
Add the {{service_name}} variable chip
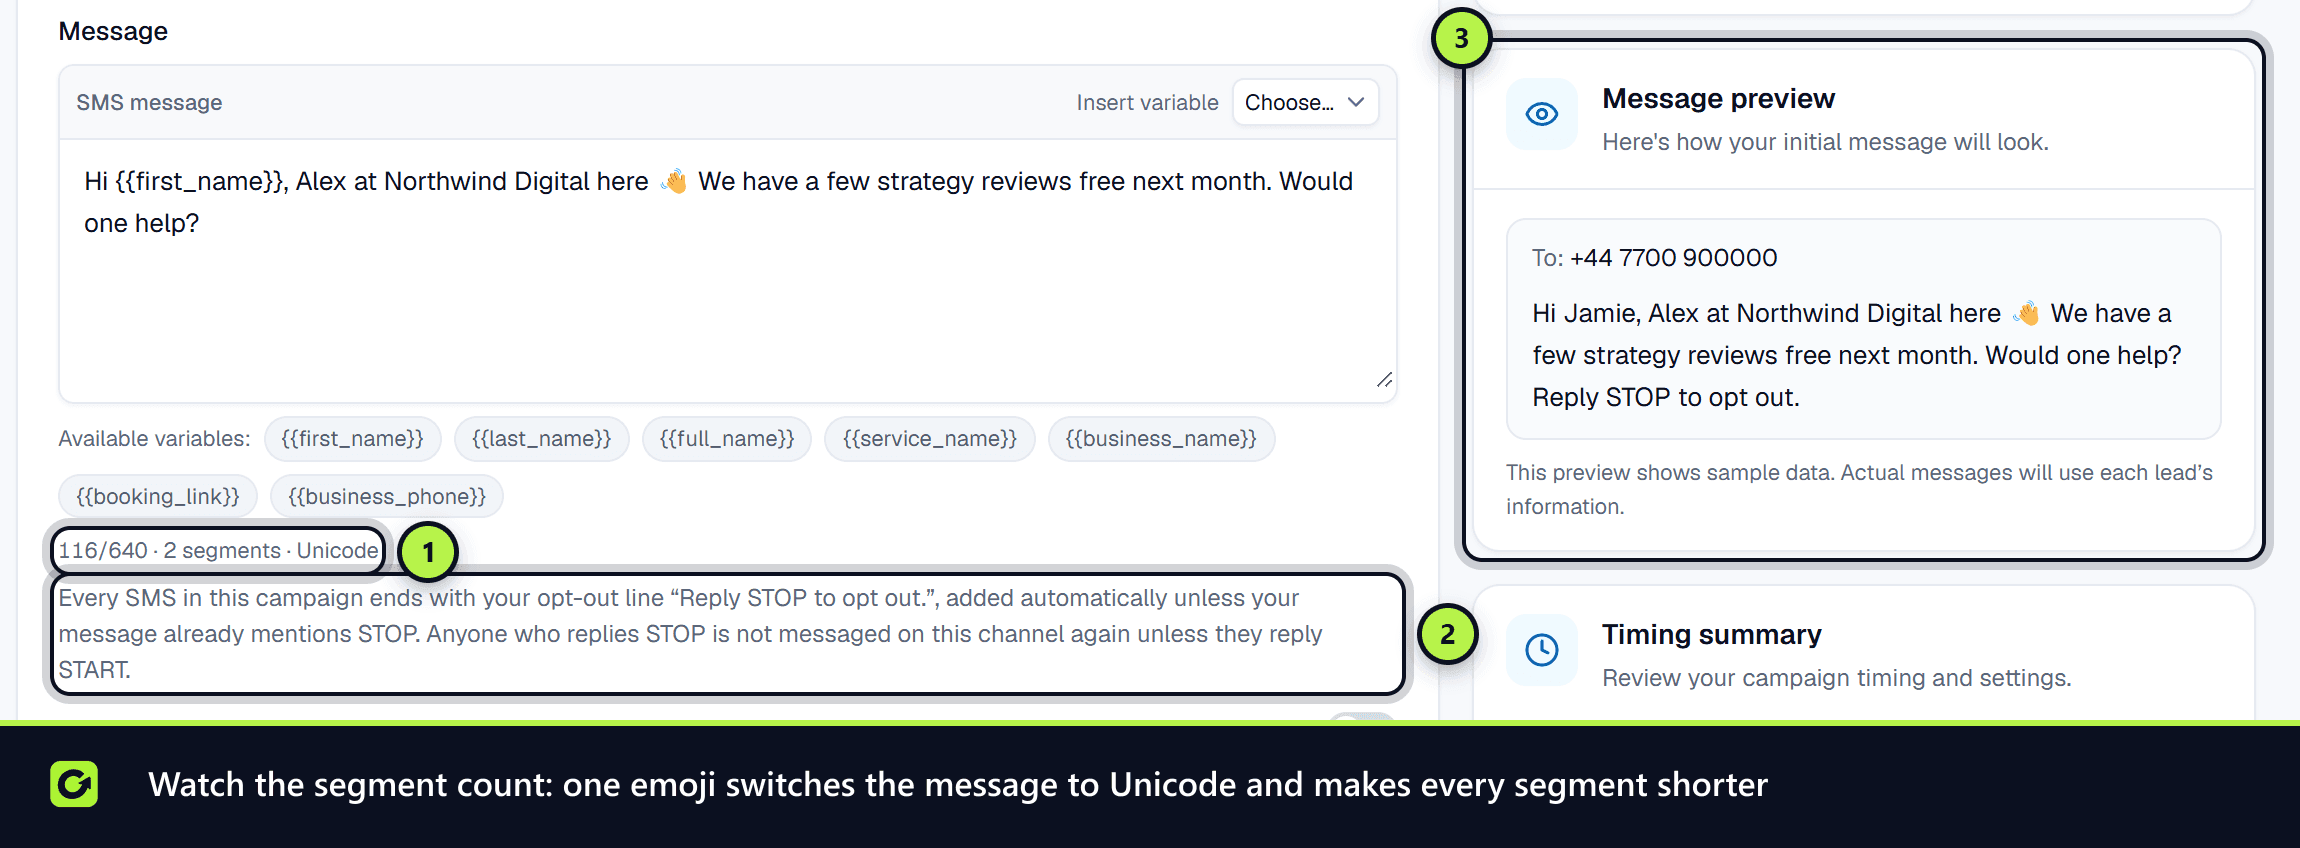click(930, 439)
